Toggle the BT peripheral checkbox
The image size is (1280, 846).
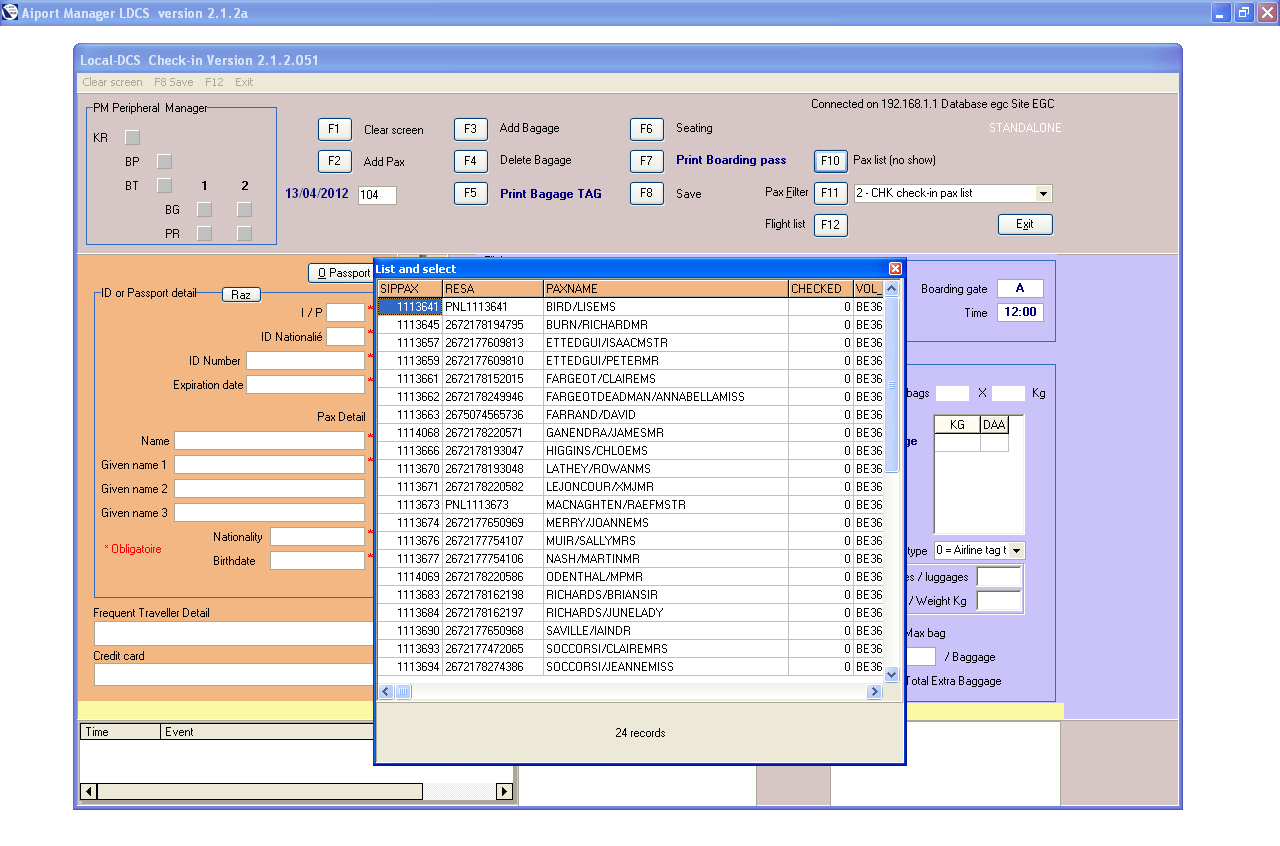pos(164,185)
